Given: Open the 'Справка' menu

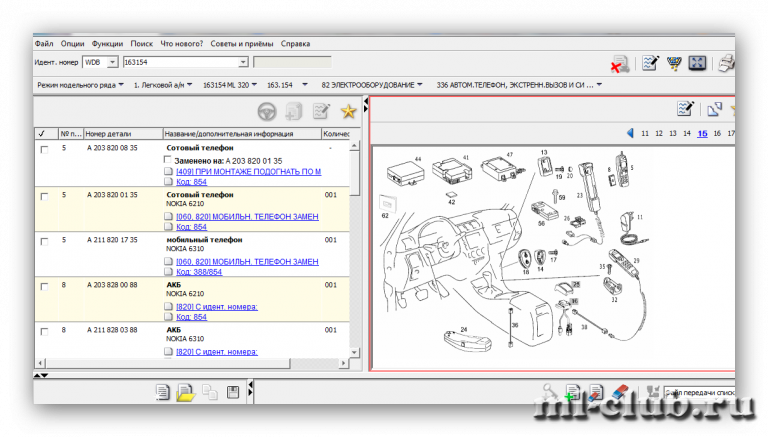Looking at the screenshot, I should [295, 44].
